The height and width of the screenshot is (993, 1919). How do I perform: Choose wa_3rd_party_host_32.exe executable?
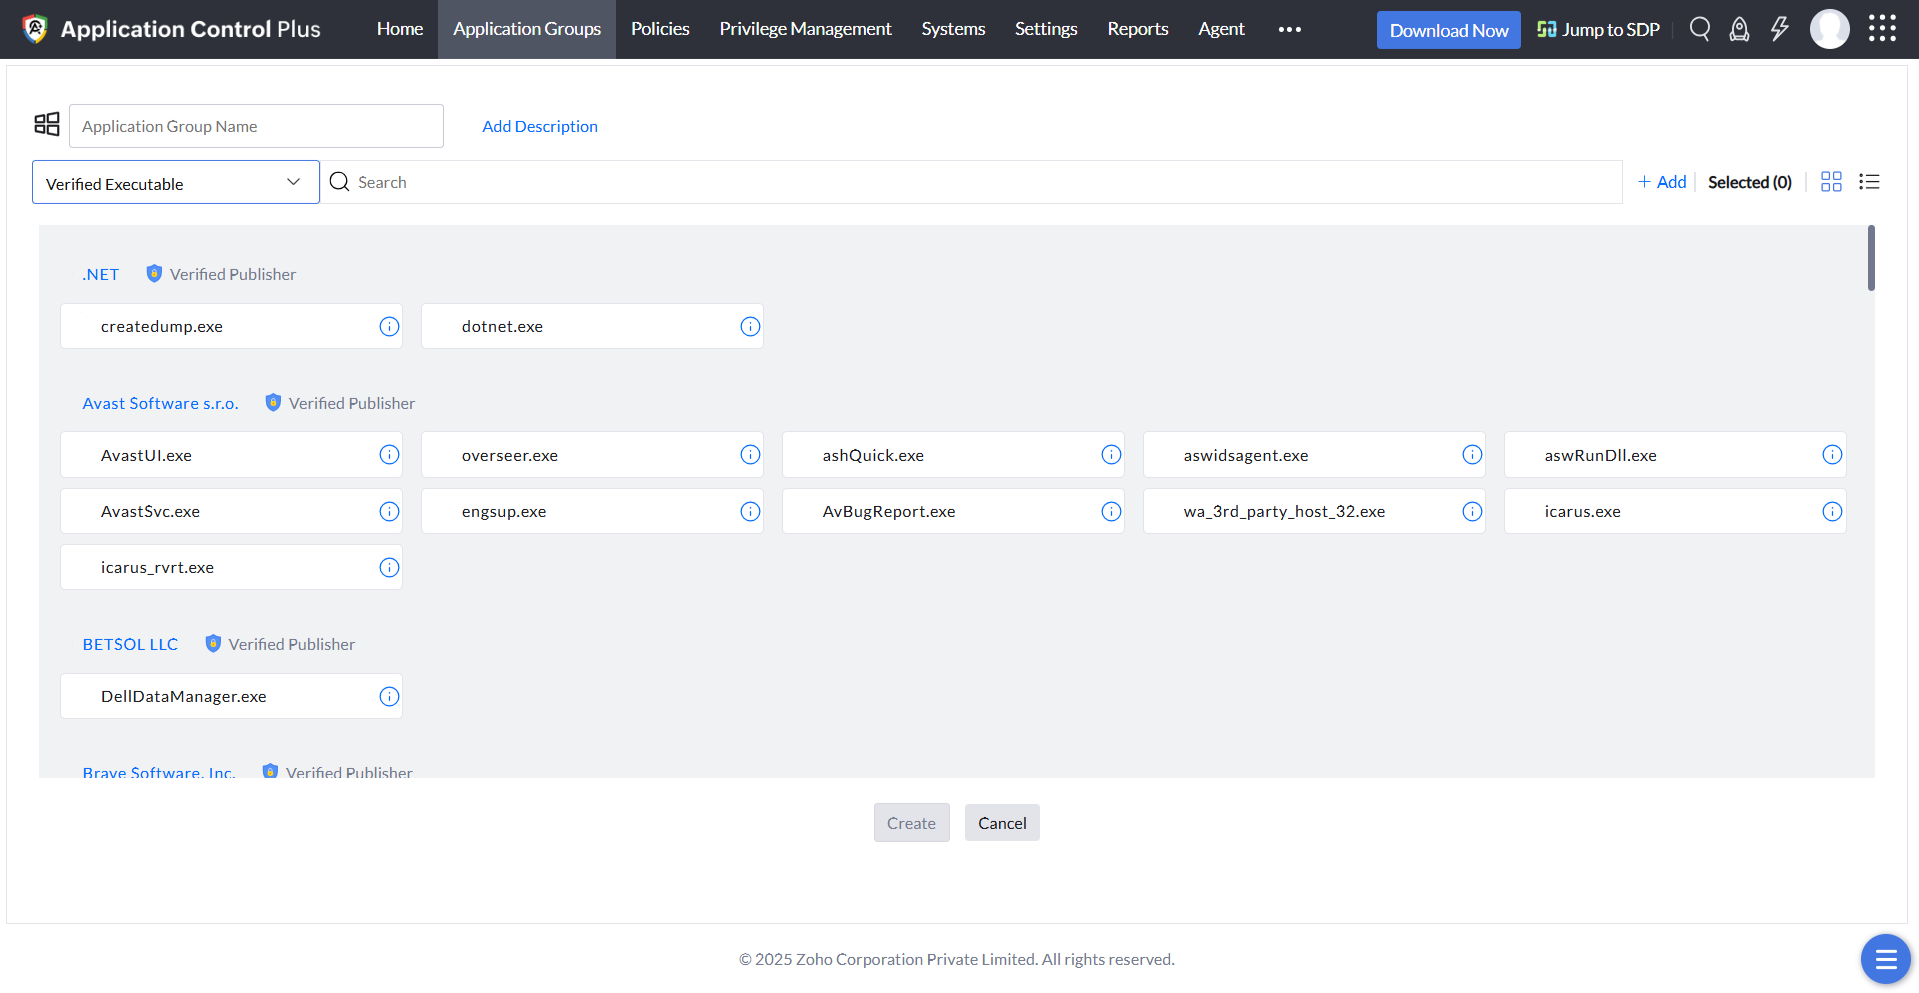pyautogui.click(x=1314, y=512)
